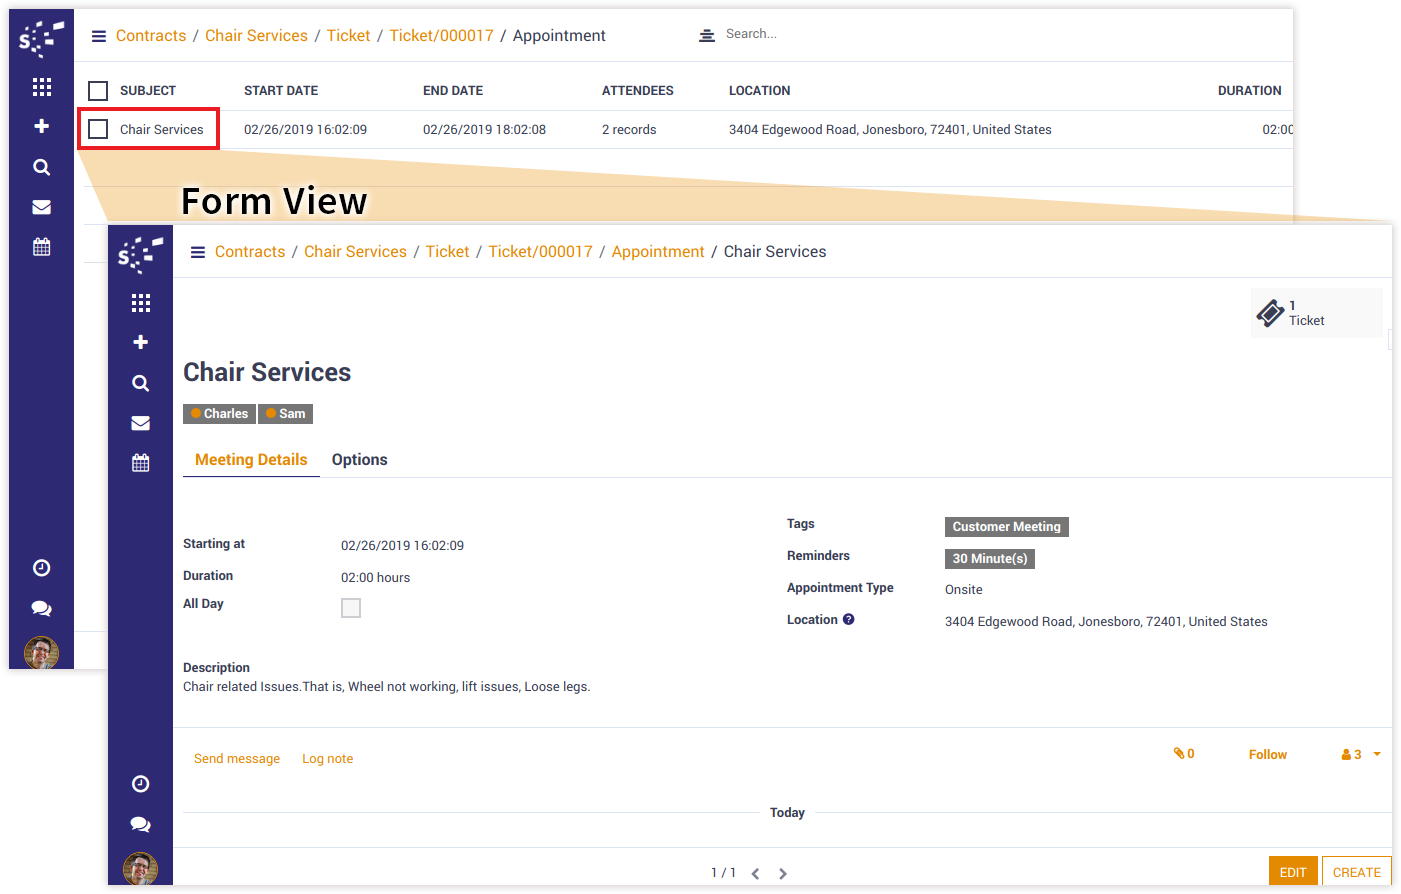Switch to the Options tab
1401x894 pixels.
pyautogui.click(x=359, y=460)
